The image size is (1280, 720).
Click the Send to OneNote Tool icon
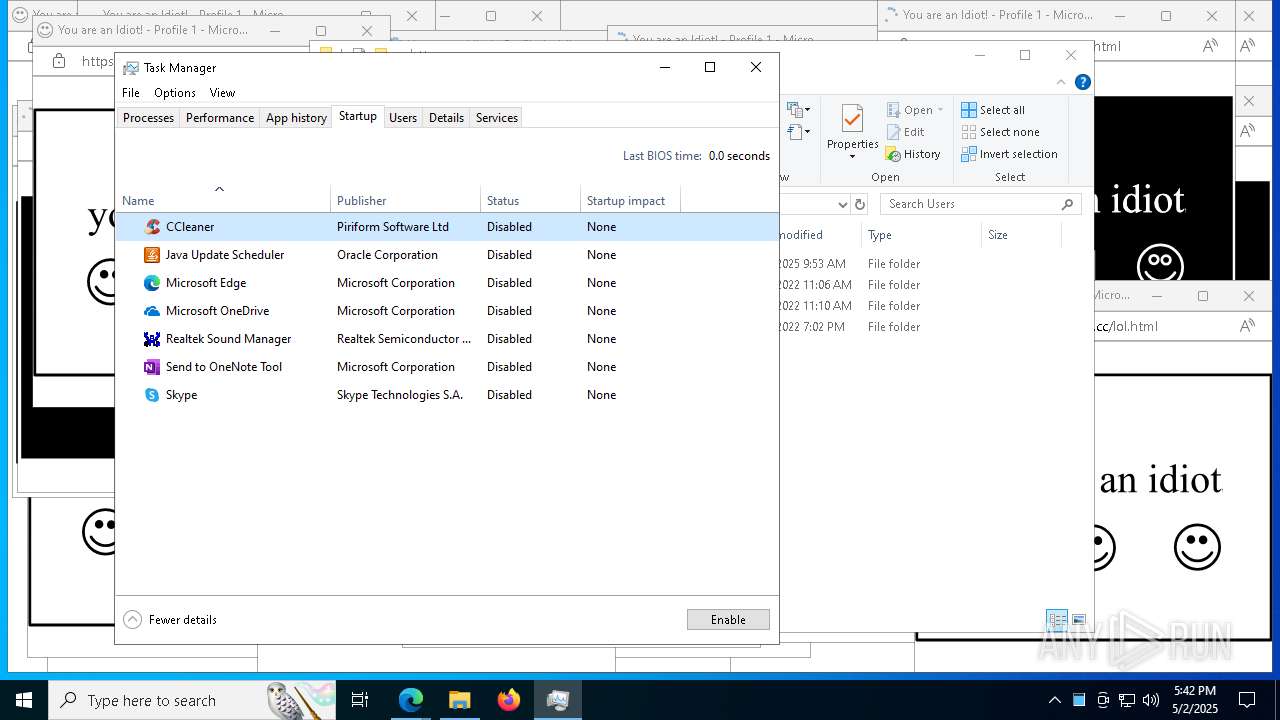click(x=152, y=367)
